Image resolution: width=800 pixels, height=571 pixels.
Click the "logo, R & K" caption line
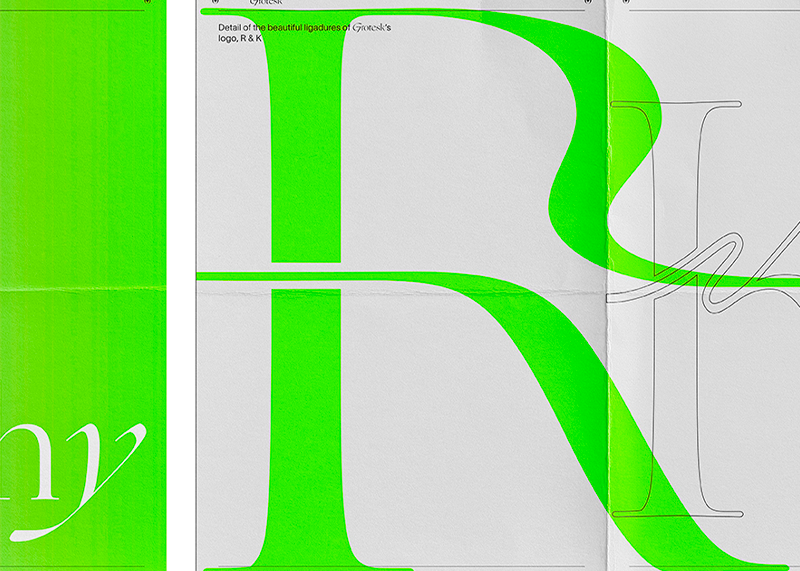click(240, 39)
